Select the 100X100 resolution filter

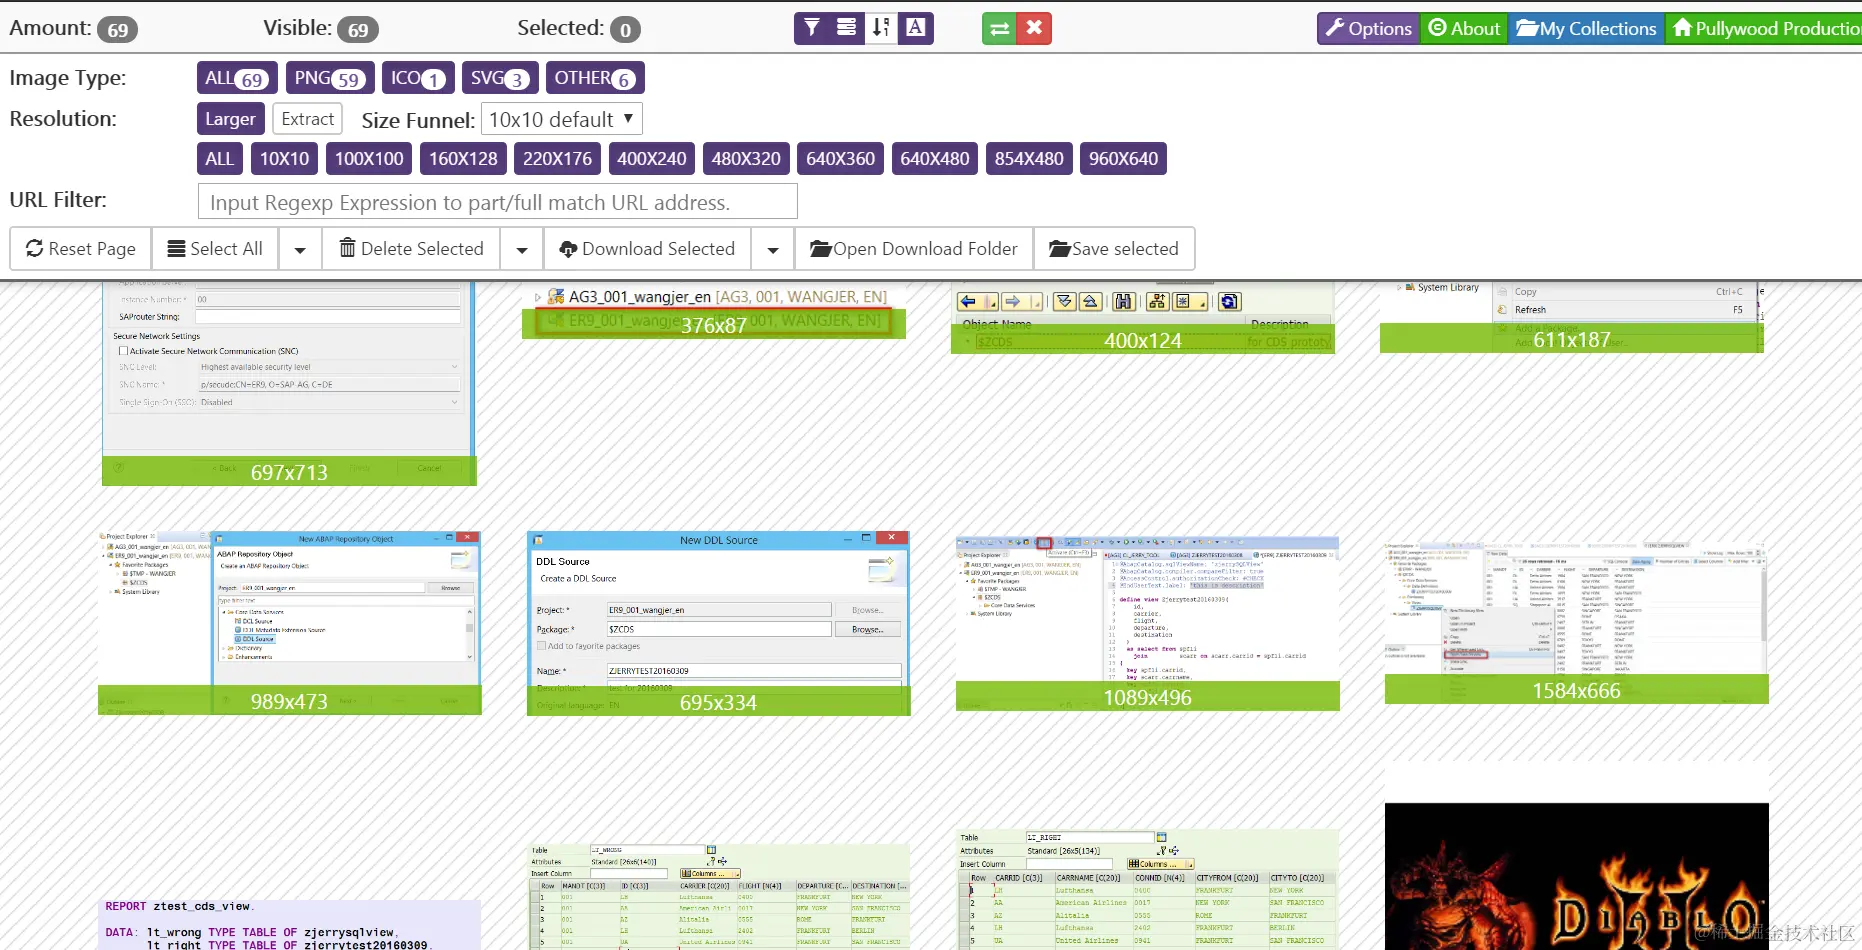tap(369, 159)
